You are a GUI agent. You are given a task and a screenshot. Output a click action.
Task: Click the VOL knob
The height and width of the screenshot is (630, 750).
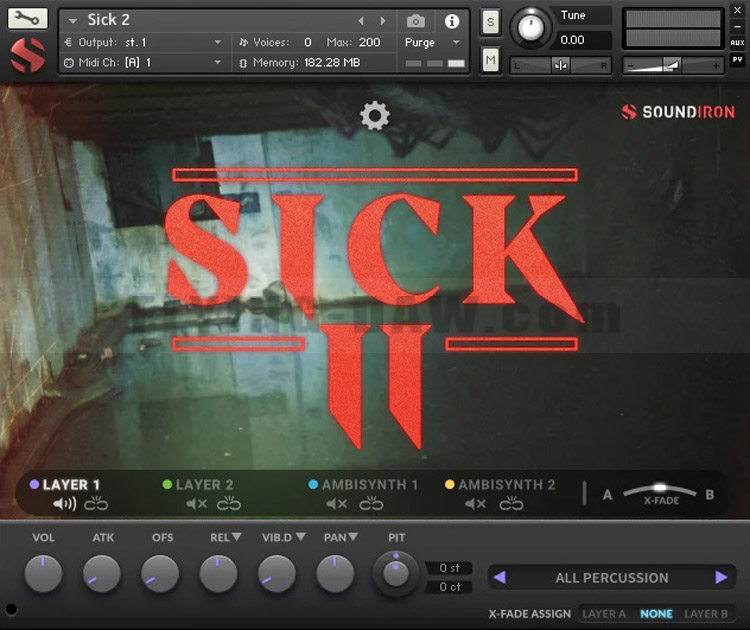[43, 573]
